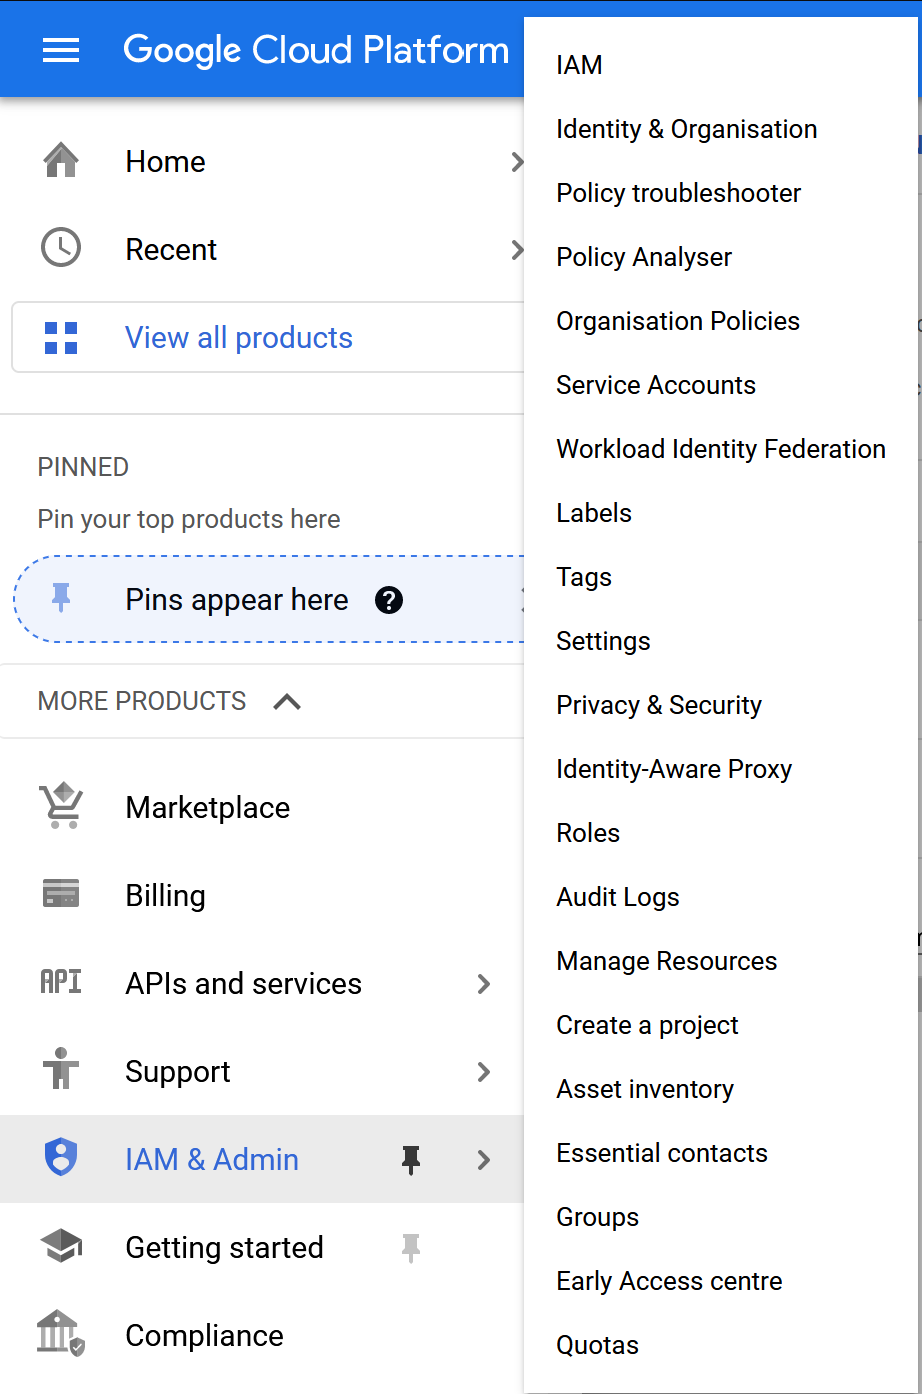Click the Google Cloud Platform title
The width and height of the screenshot is (922, 1394).
(x=316, y=50)
